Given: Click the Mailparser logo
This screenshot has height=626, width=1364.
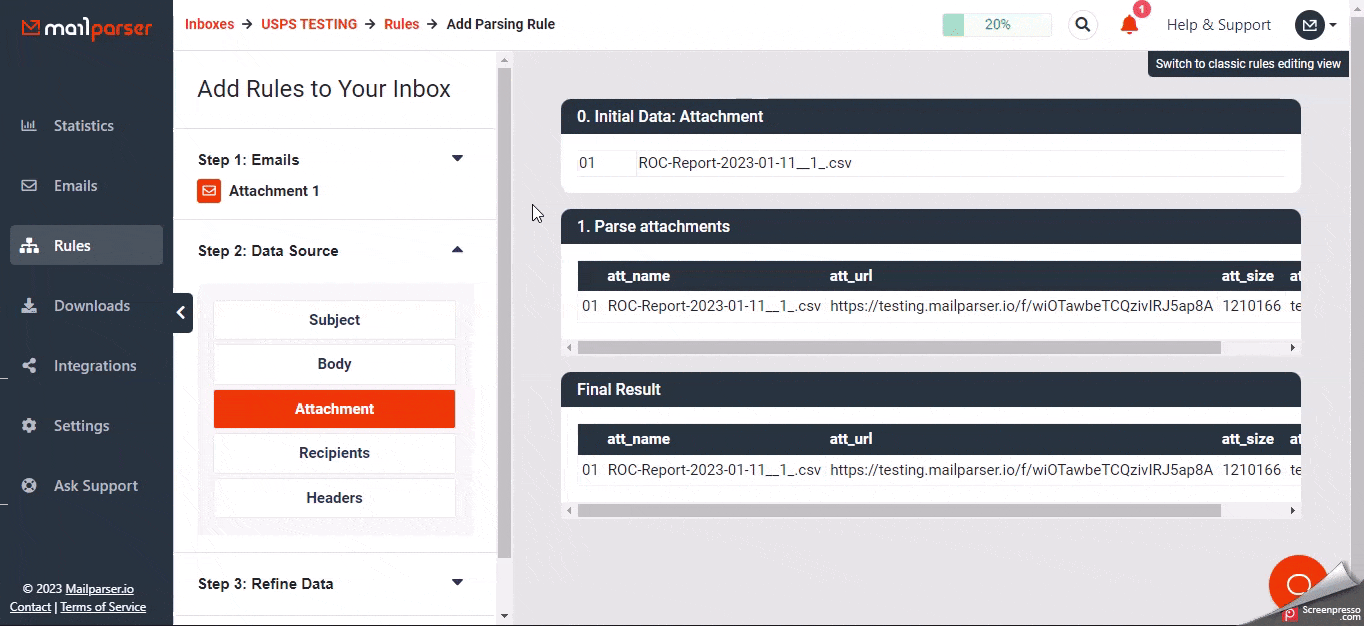Looking at the screenshot, I should 87,28.
